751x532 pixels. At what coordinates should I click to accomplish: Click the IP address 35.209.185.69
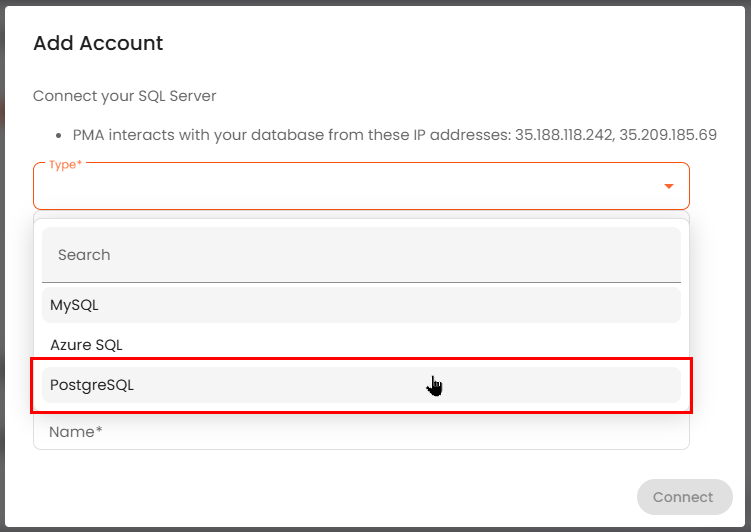[668, 134]
